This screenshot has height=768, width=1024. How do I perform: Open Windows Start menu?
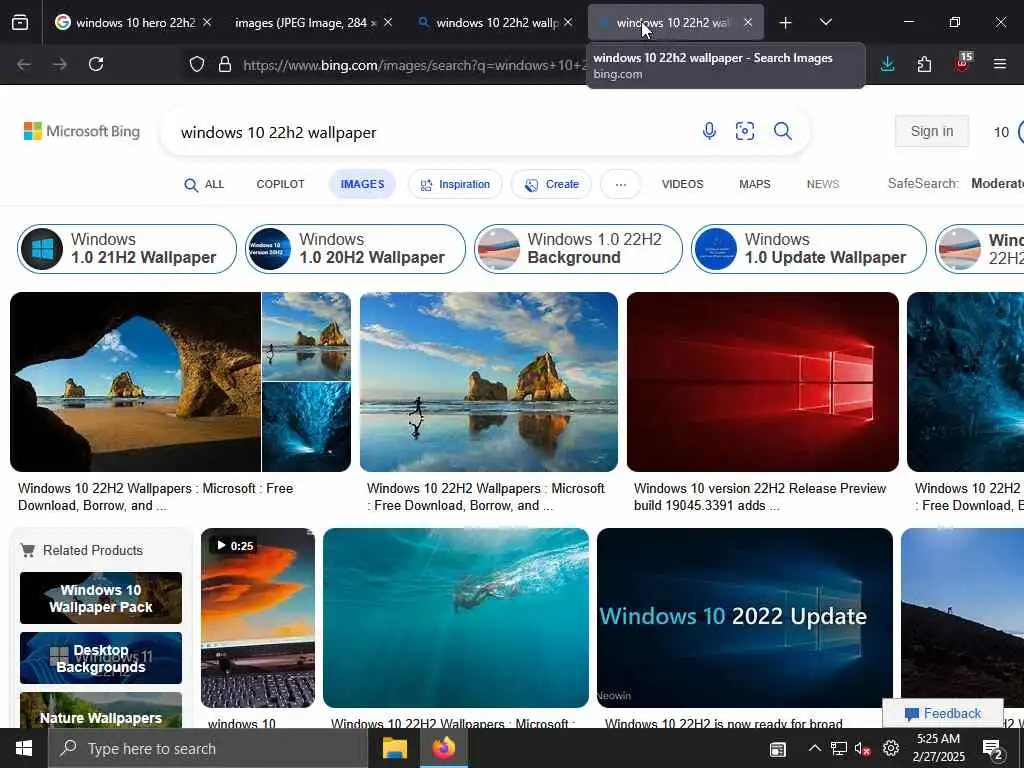(24, 748)
